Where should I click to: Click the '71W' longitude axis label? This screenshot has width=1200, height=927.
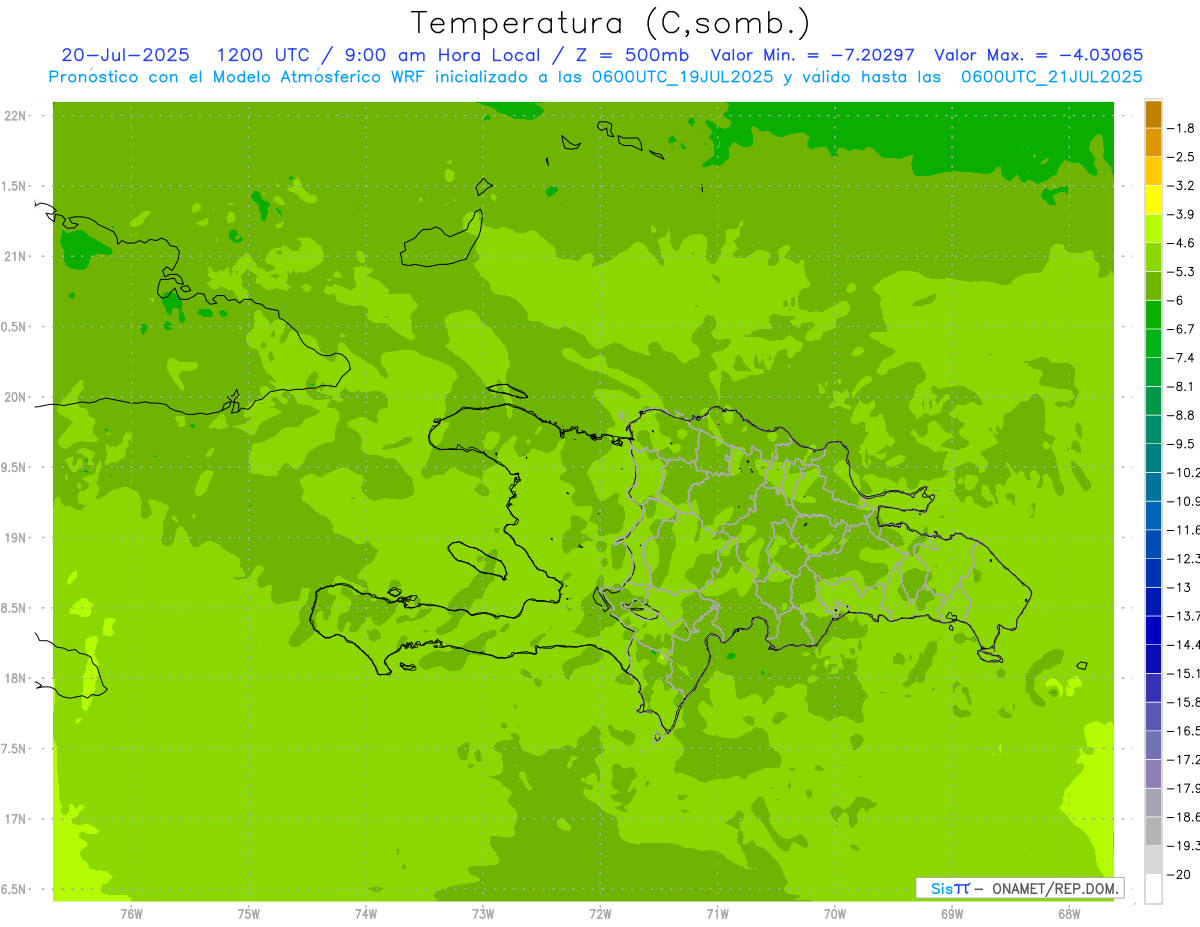point(717,913)
